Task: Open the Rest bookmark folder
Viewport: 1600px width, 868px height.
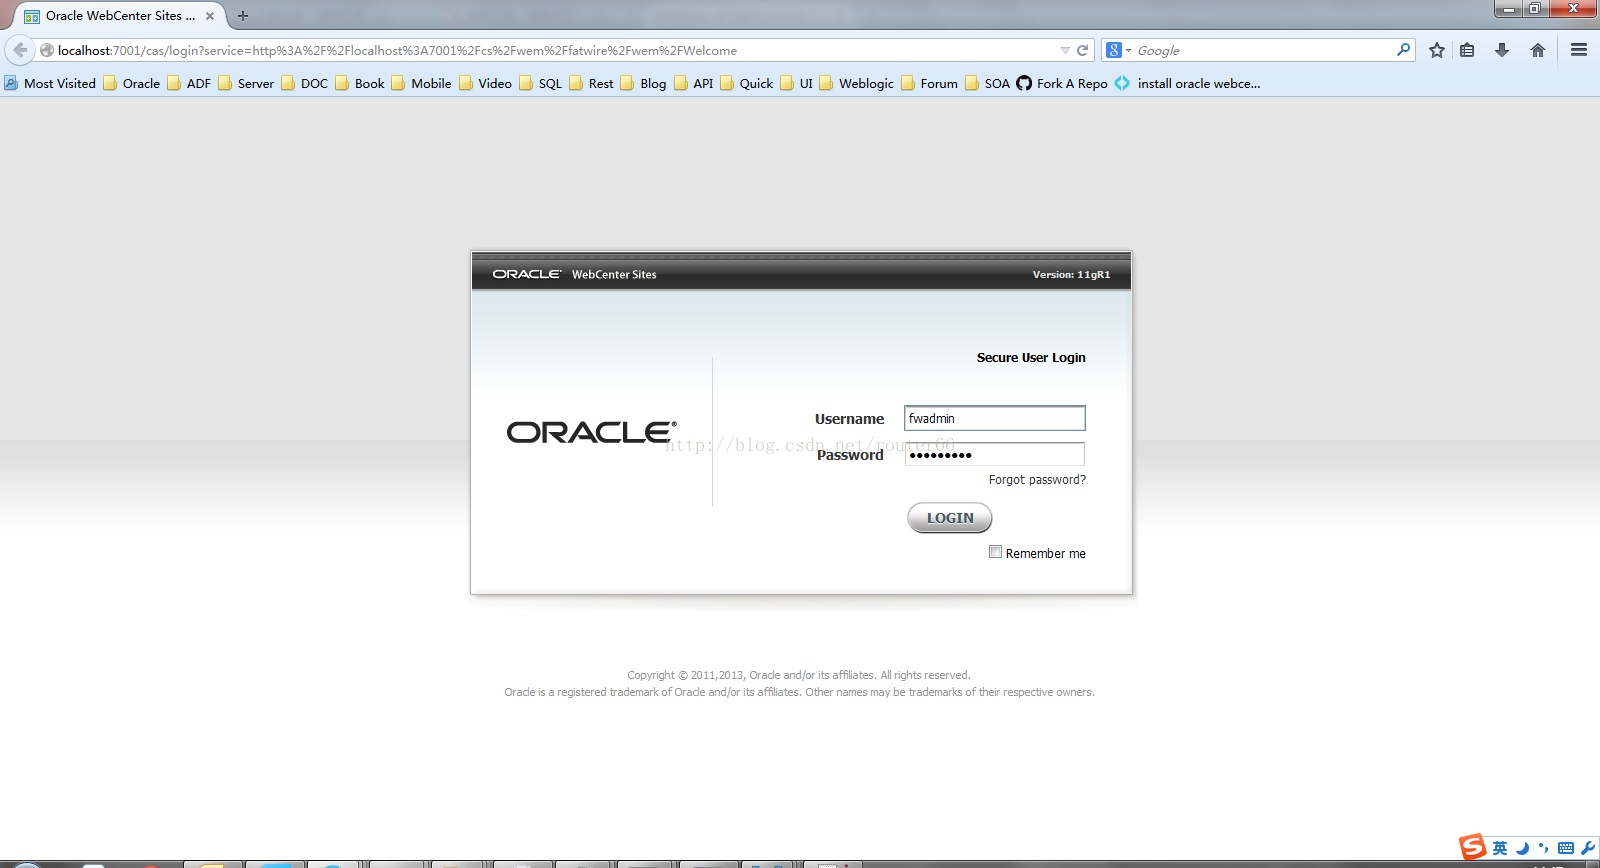Action: pyautogui.click(x=591, y=83)
